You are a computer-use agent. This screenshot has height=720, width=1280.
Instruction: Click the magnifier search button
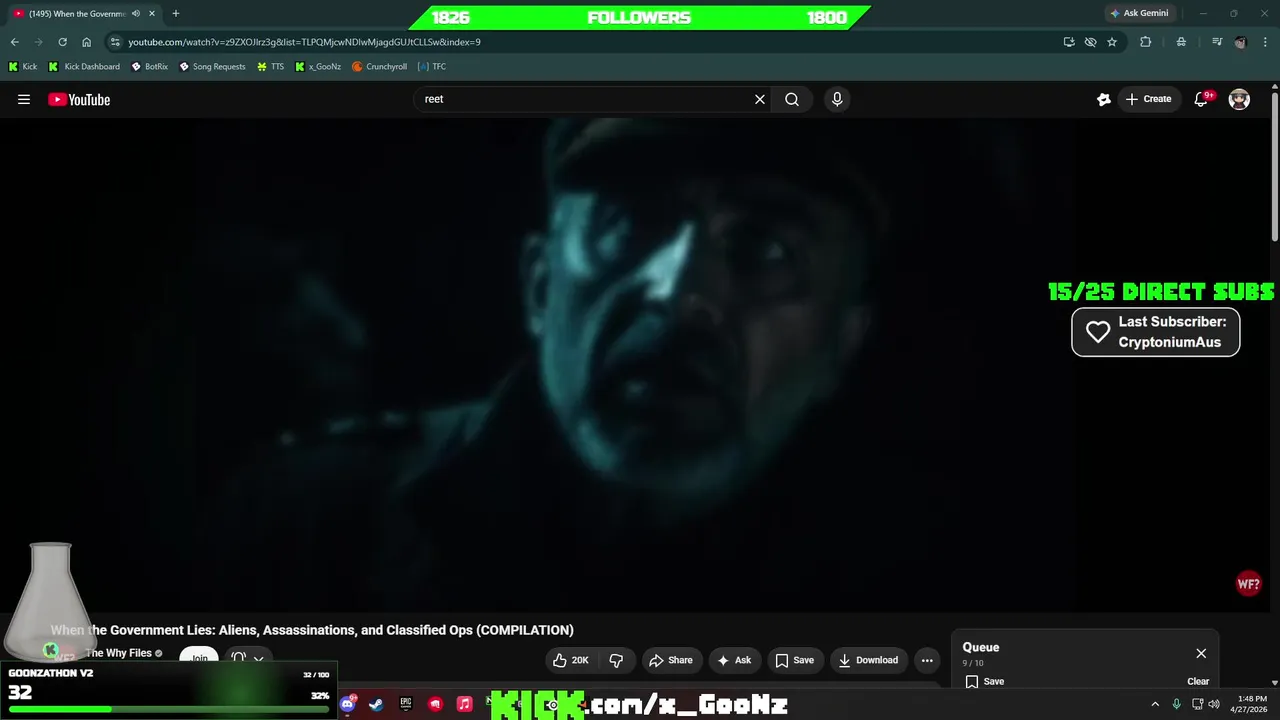tap(792, 99)
